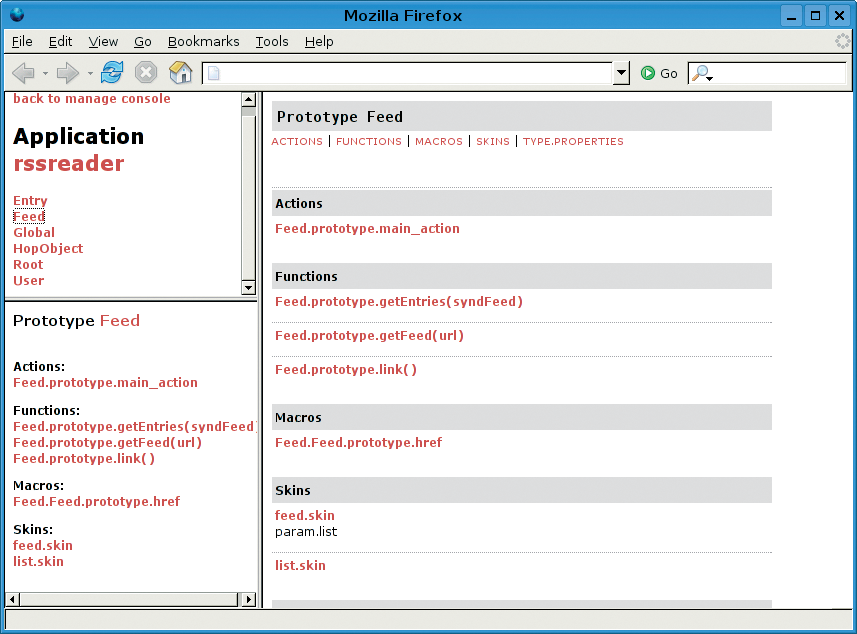Image resolution: width=857 pixels, height=634 pixels.
Task: Click the scroll-up arrow of the prototype list
Action: (x=249, y=99)
